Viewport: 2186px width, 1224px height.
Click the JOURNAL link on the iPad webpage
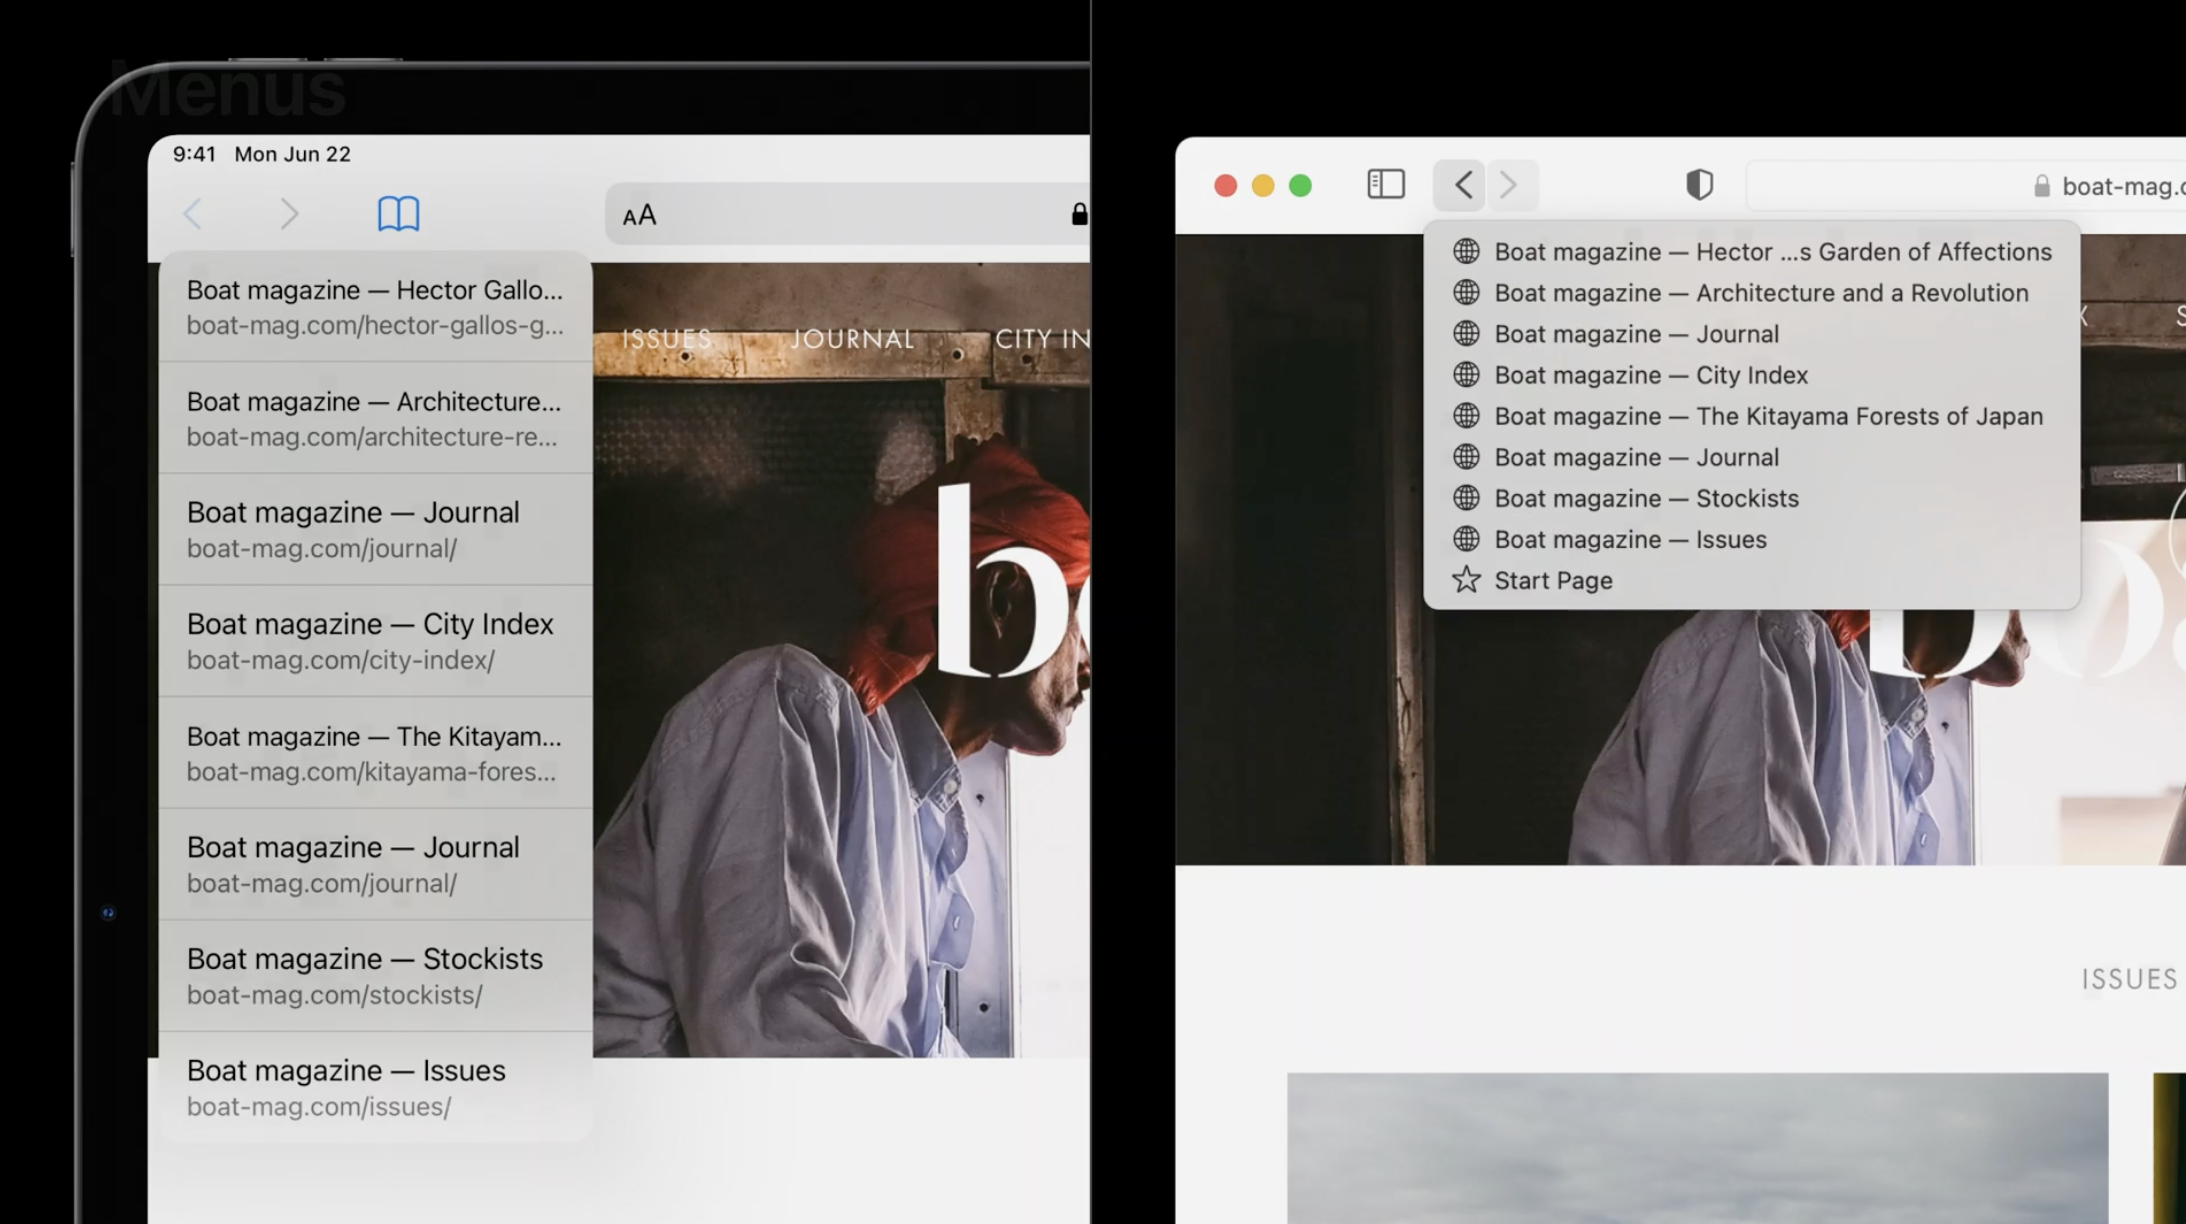[852, 339]
